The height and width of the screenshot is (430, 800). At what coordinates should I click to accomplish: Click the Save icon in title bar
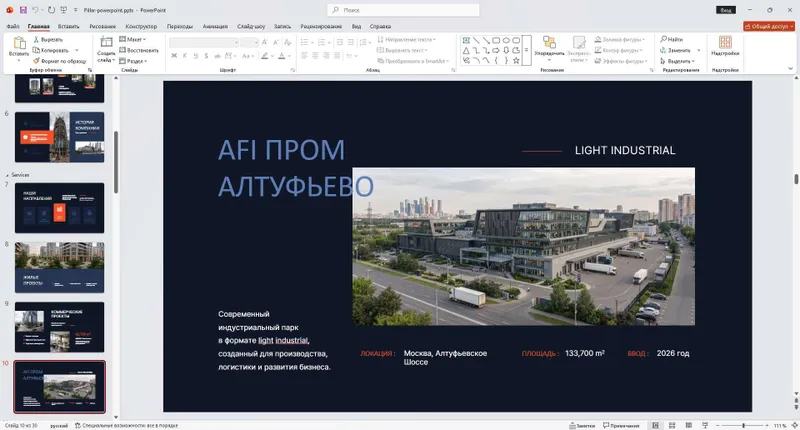tap(23, 10)
